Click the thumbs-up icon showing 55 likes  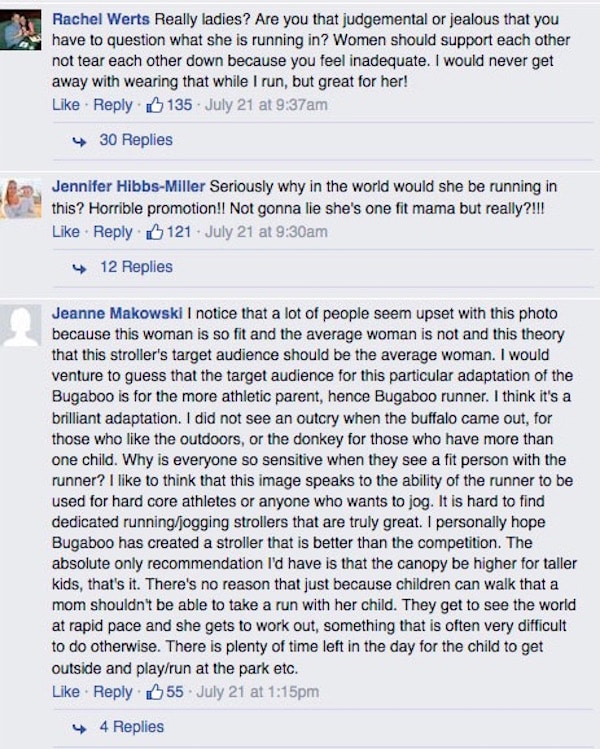point(154,692)
